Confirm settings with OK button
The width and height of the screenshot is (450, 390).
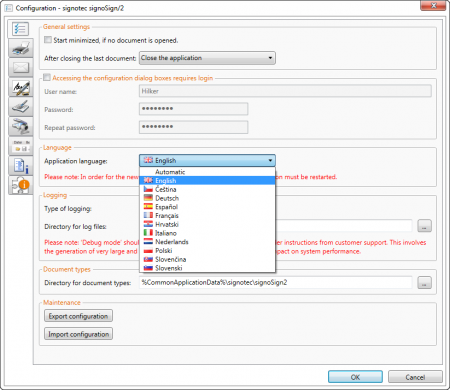coord(355,377)
